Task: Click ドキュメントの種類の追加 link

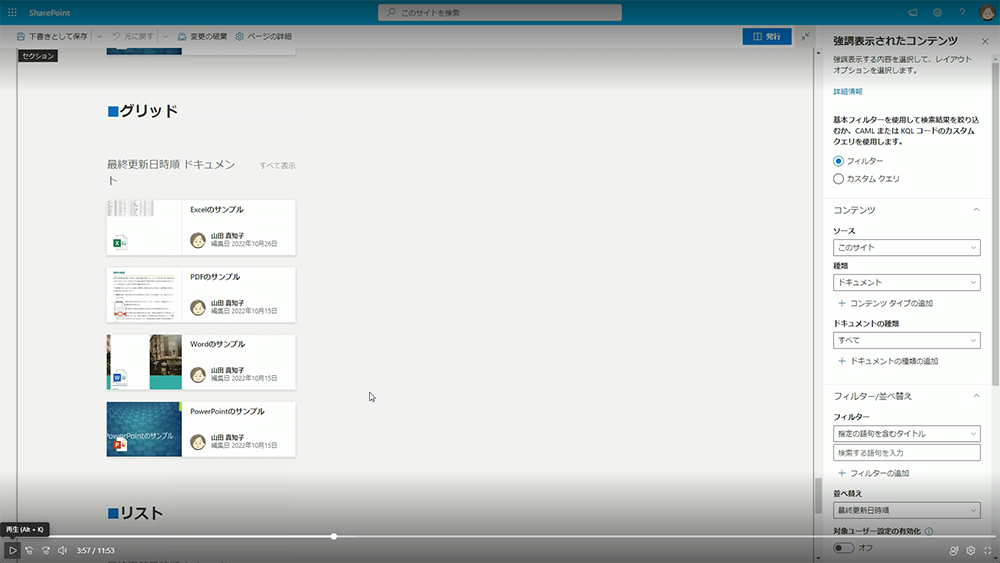Action: [x=888, y=362]
